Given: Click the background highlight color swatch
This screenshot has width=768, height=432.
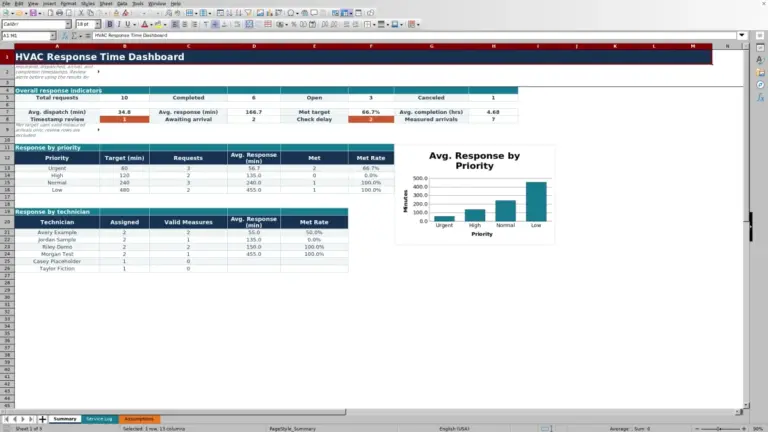Looking at the screenshot, I should [158, 24].
